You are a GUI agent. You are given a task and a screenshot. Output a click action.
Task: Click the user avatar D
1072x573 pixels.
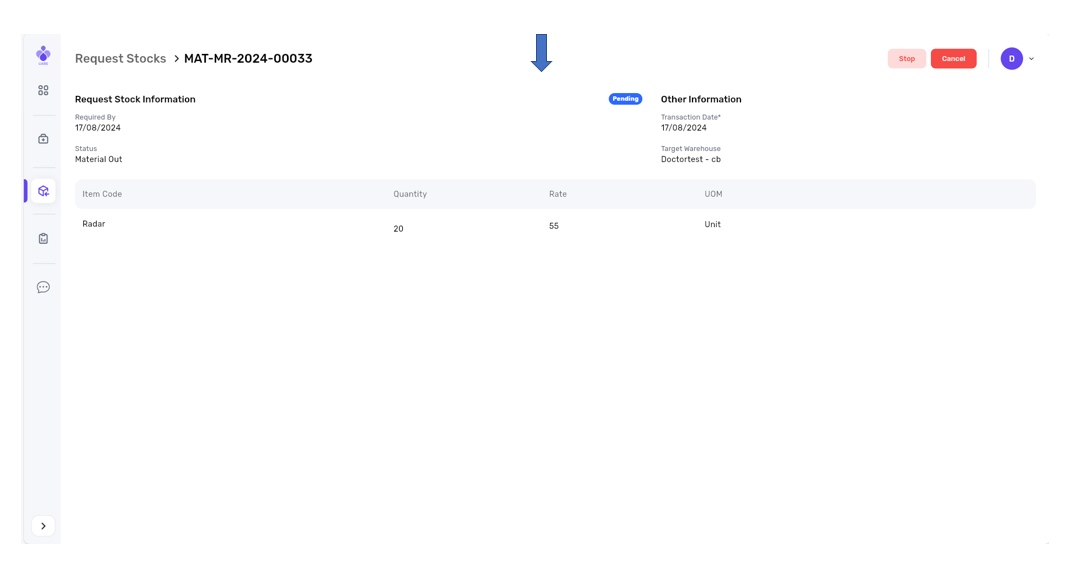click(1011, 59)
